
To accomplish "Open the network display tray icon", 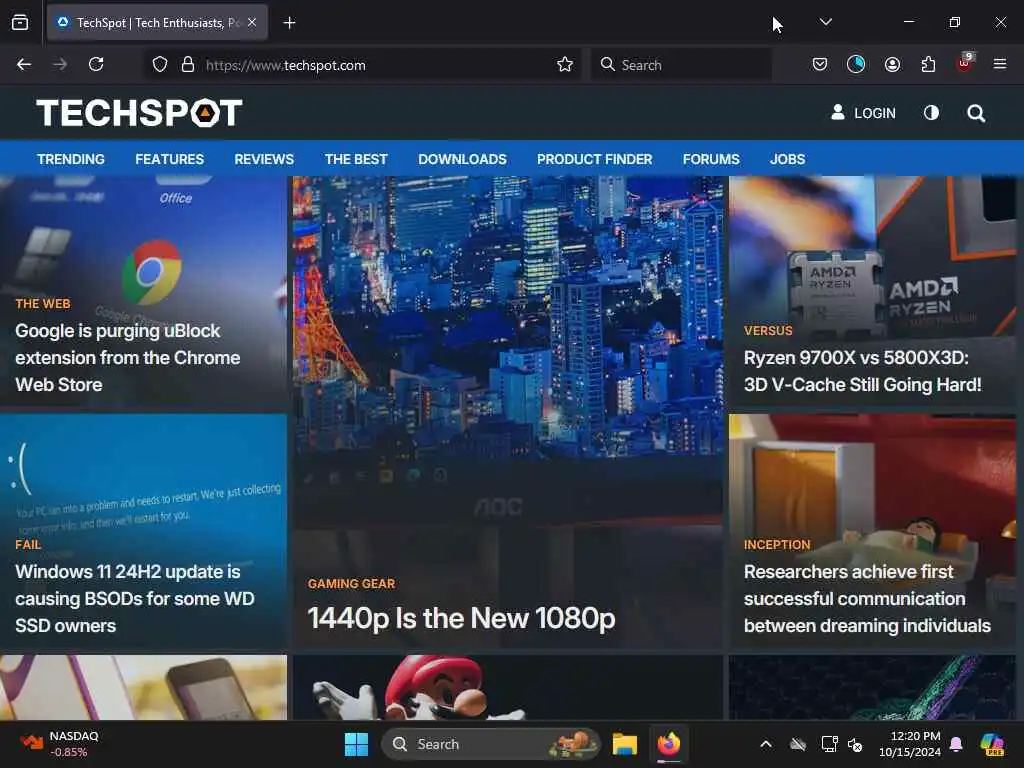I will [x=829, y=744].
